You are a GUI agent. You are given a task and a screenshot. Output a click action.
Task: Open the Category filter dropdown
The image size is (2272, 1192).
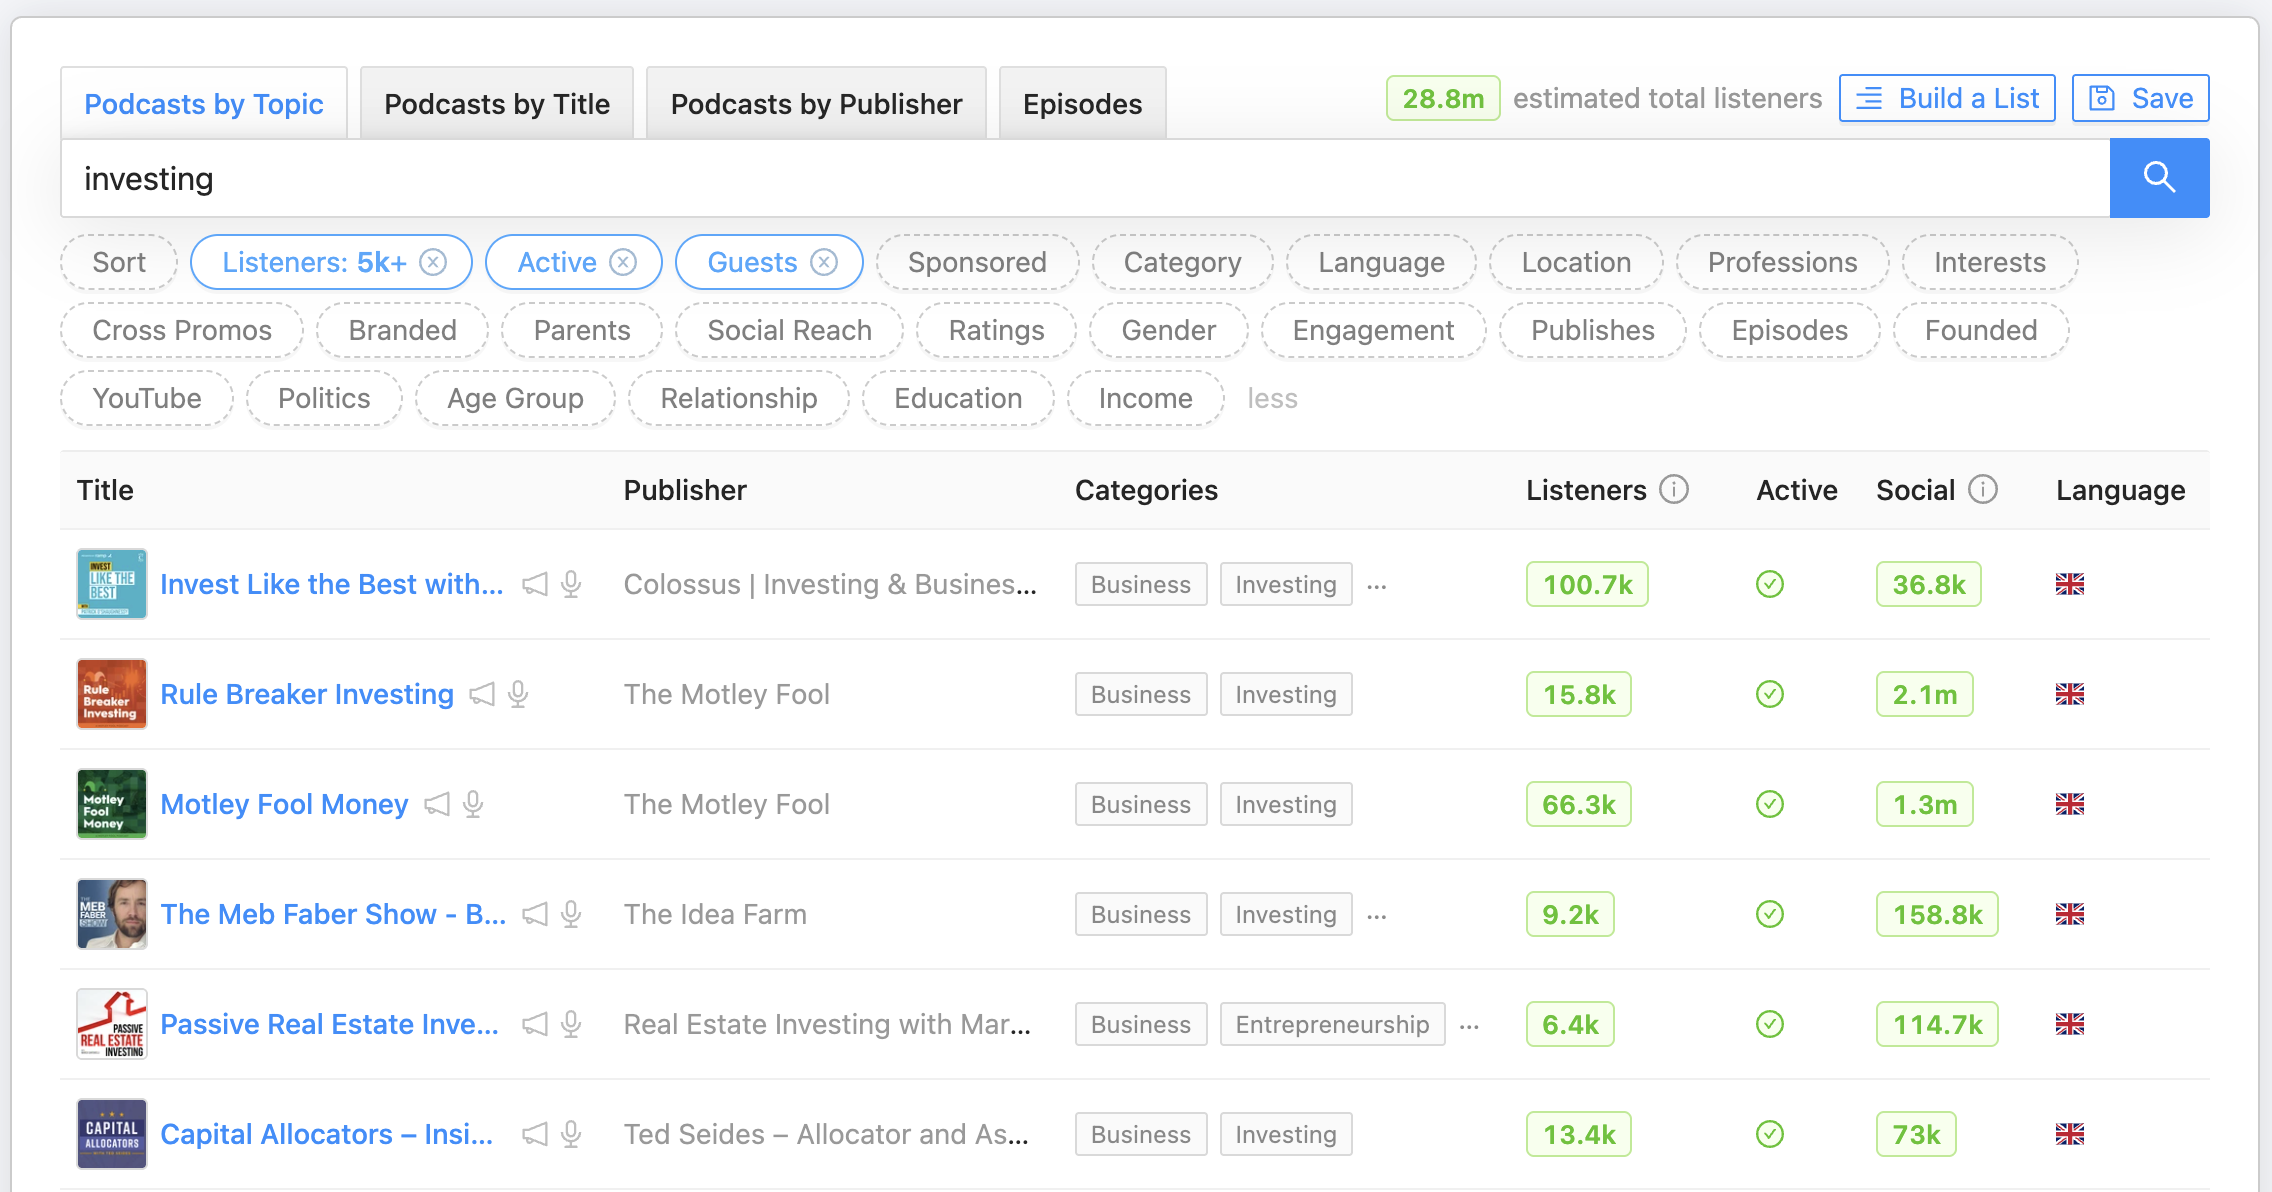click(x=1181, y=262)
